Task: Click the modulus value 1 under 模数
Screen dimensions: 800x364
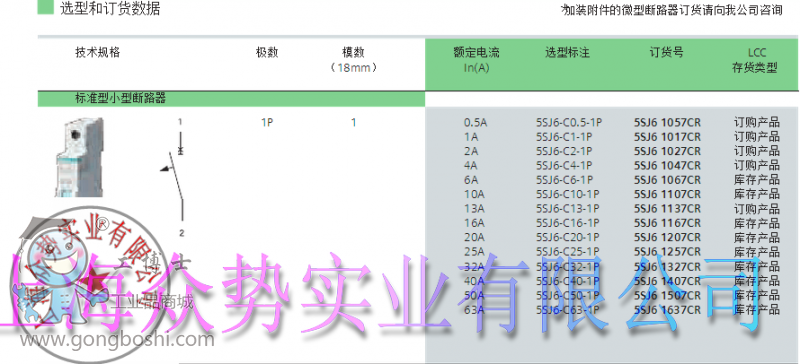Action: click(353, 123)
